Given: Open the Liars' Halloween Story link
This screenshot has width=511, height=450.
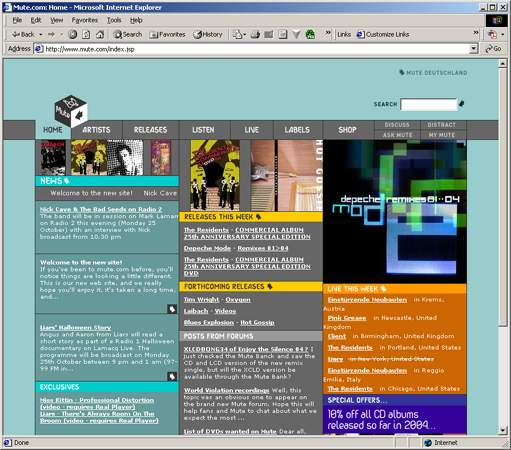Looking at the screenshot, I should tap(76, 328).
